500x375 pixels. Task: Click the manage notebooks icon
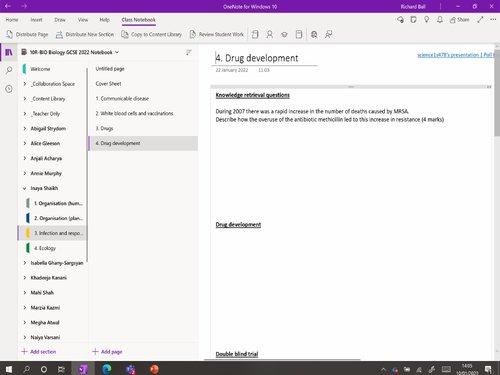click(x=299, y=34)
